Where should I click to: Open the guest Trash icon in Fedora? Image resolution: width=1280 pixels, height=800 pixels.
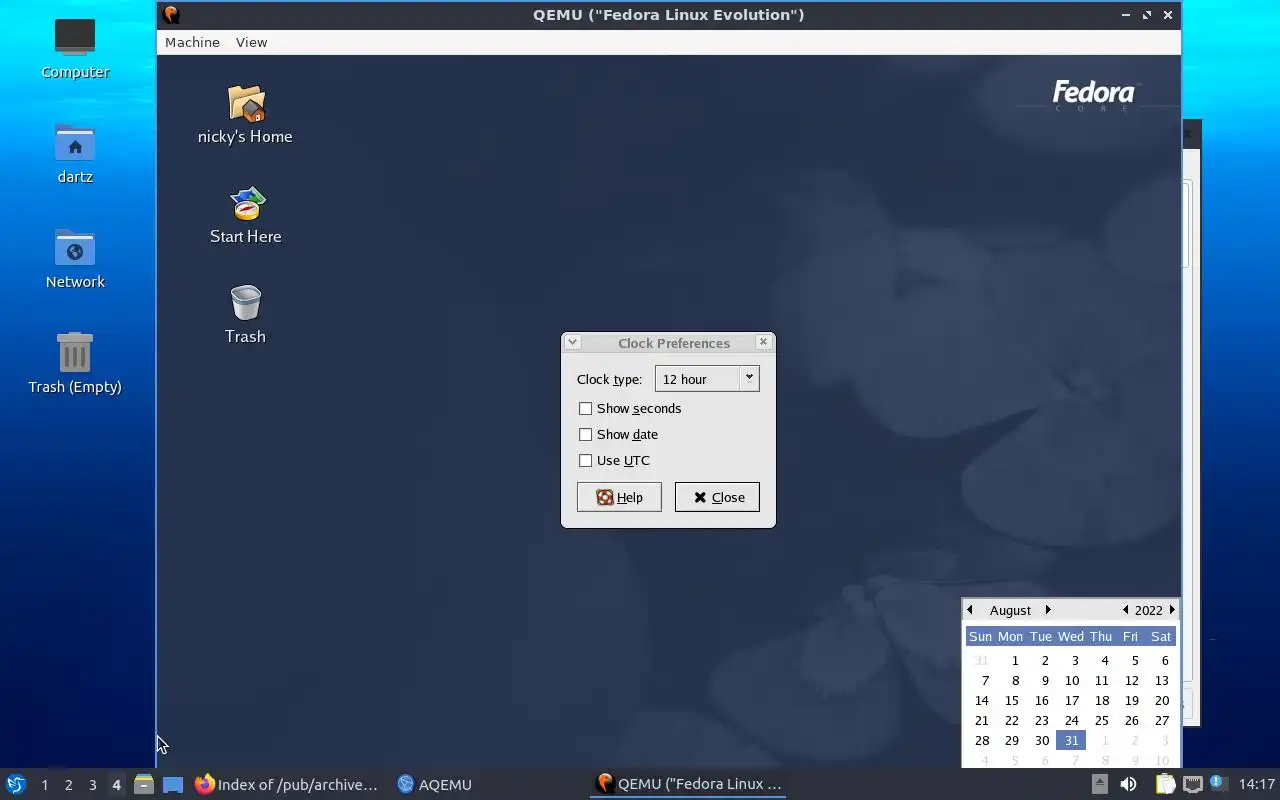245,303
